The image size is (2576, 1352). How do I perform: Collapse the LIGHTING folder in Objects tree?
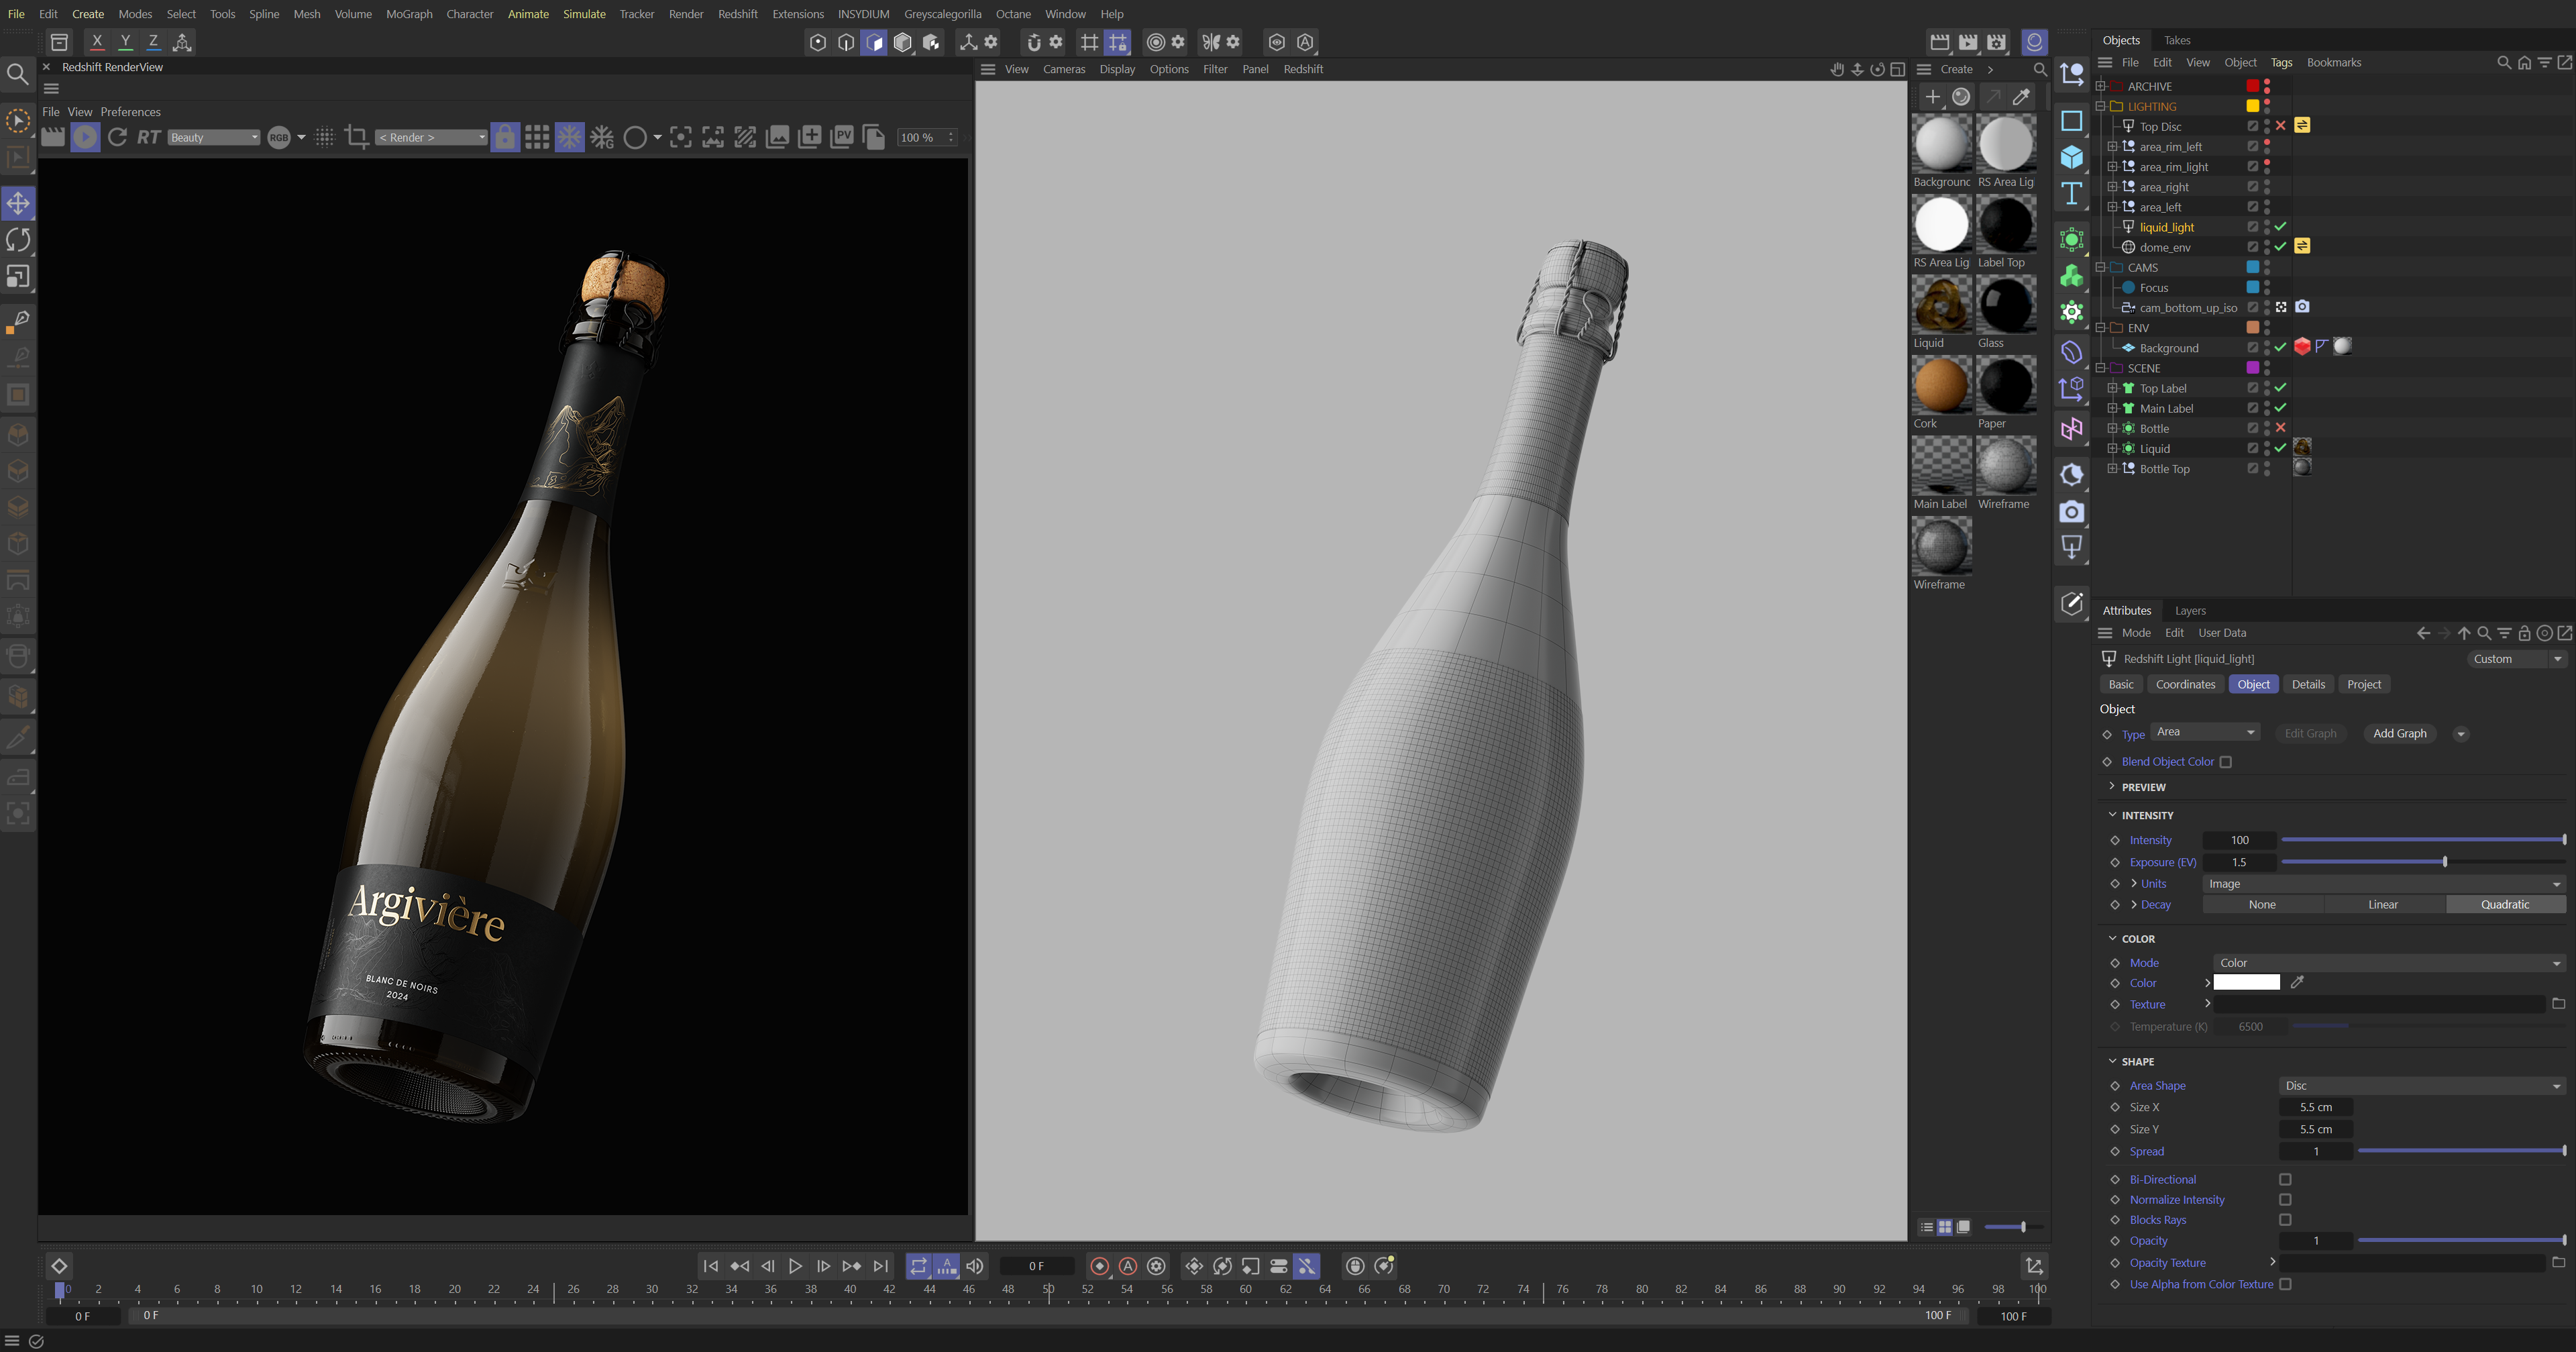click(2101, 107)
